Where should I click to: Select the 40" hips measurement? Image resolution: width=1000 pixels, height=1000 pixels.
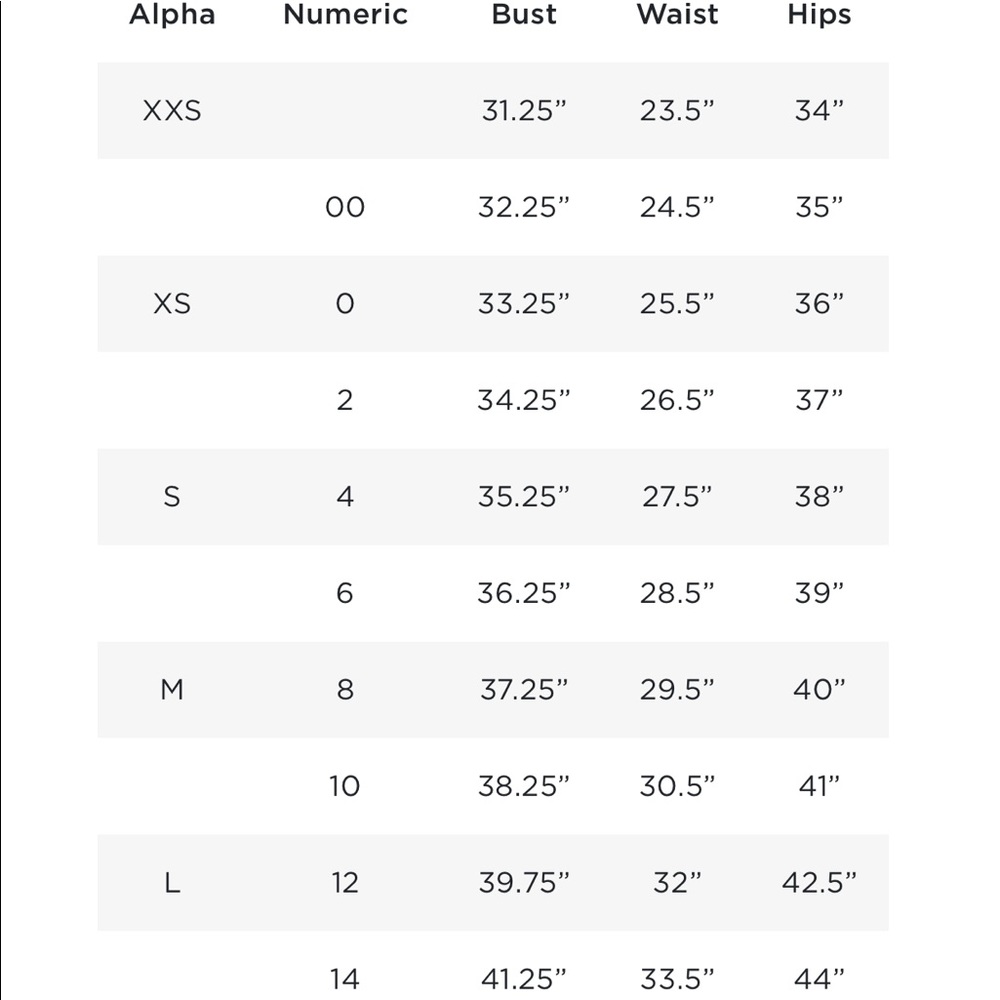click(x=819, y=689)
